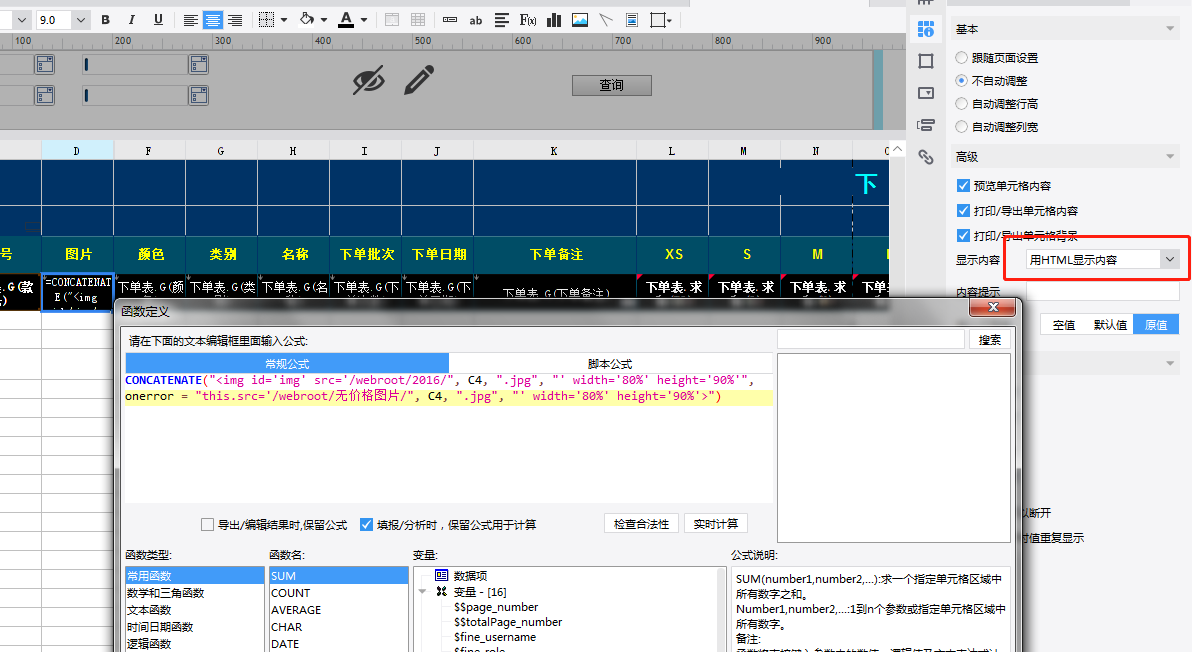Open the cell attributes panel icon
The width and height of the screenshot is (1192, 652).
click(x=926, y=29)
